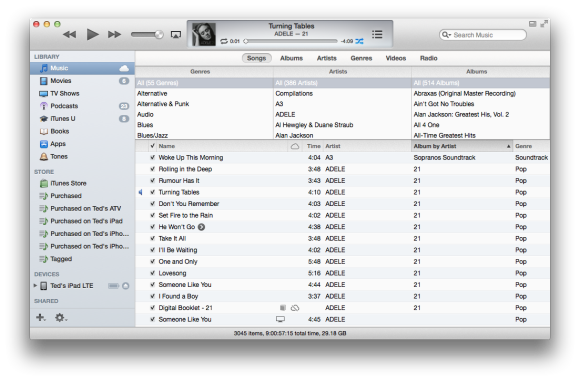This screenshot has height=381, width=580.
Task: Open the AirPlay output icon
Action: pos(176,34)
